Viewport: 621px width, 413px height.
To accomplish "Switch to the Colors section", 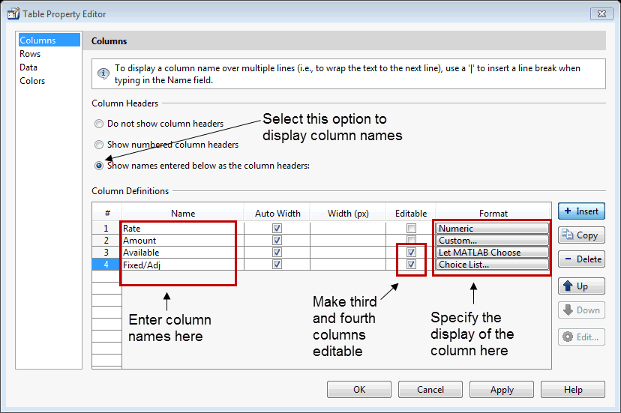I will coord(33,82).
